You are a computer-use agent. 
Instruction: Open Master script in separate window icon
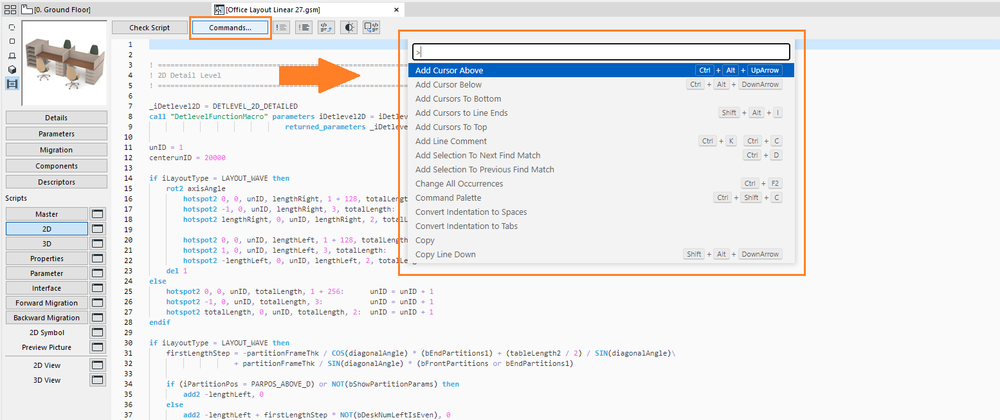click(98, 214)
